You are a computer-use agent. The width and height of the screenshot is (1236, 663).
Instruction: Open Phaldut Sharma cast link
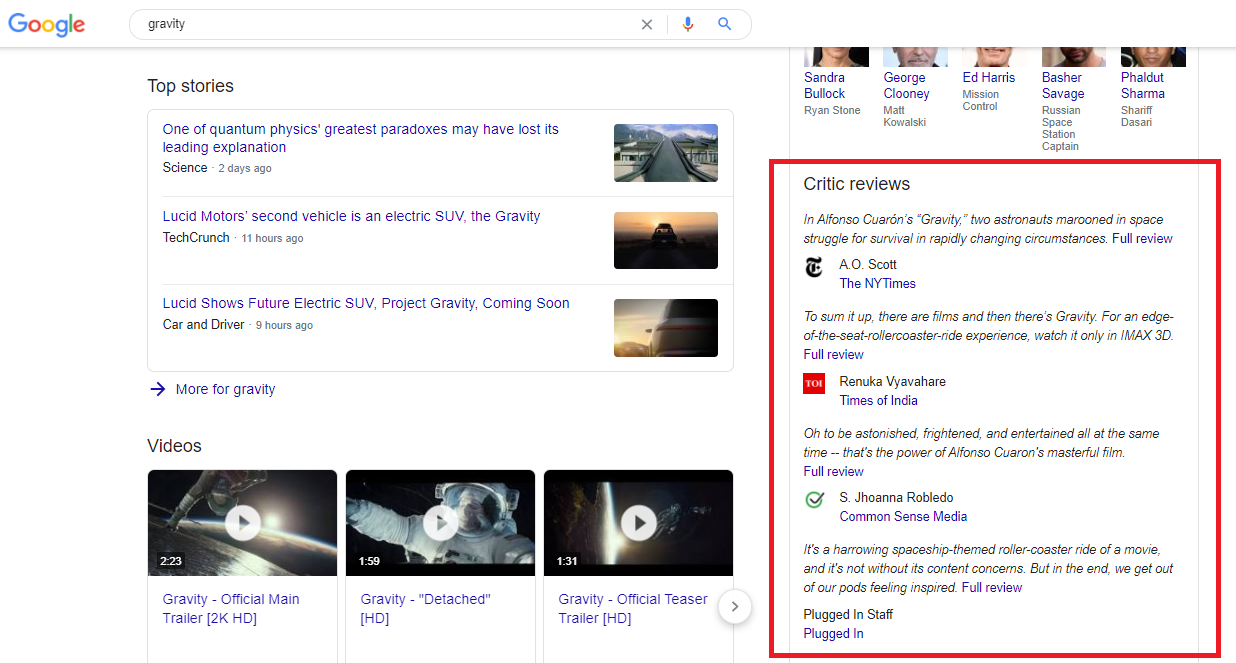coord(1143,85)
